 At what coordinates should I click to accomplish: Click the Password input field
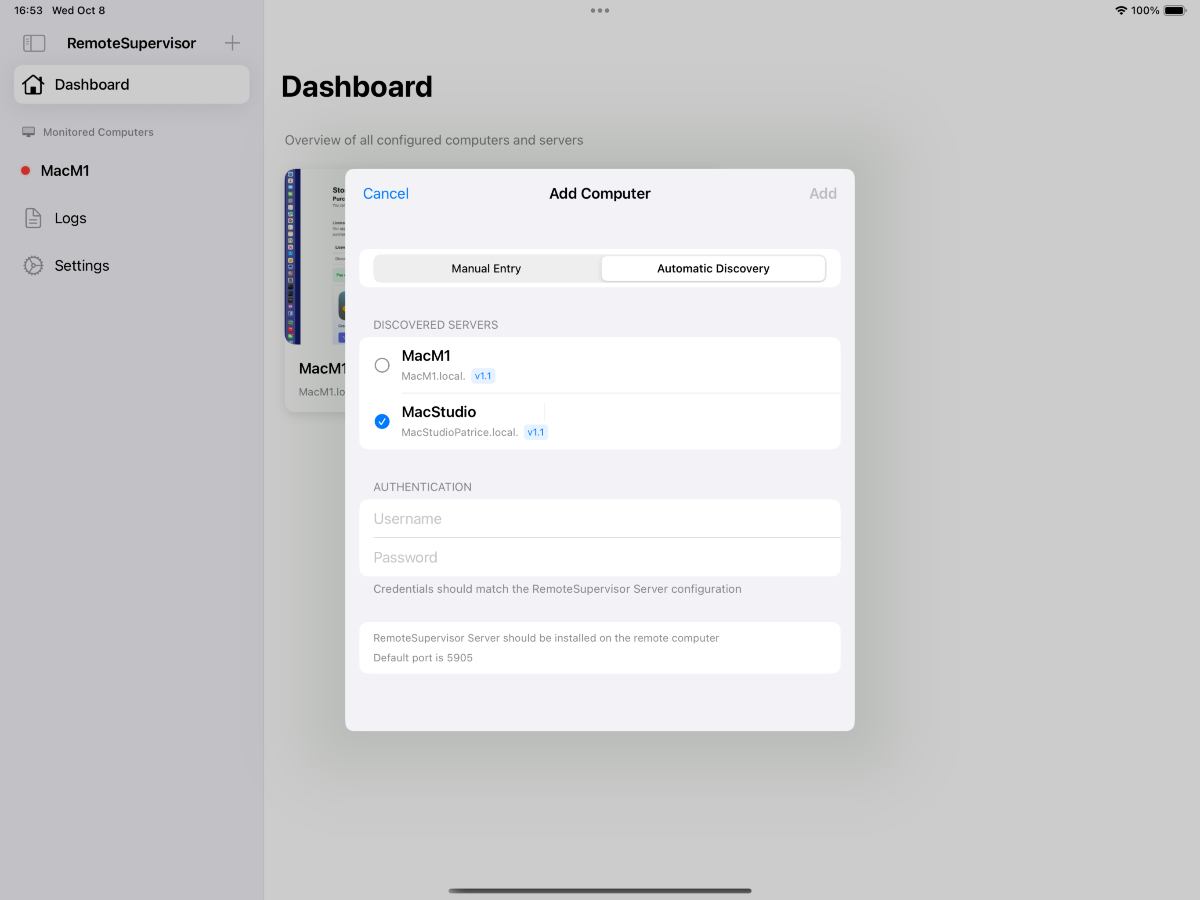600,558
